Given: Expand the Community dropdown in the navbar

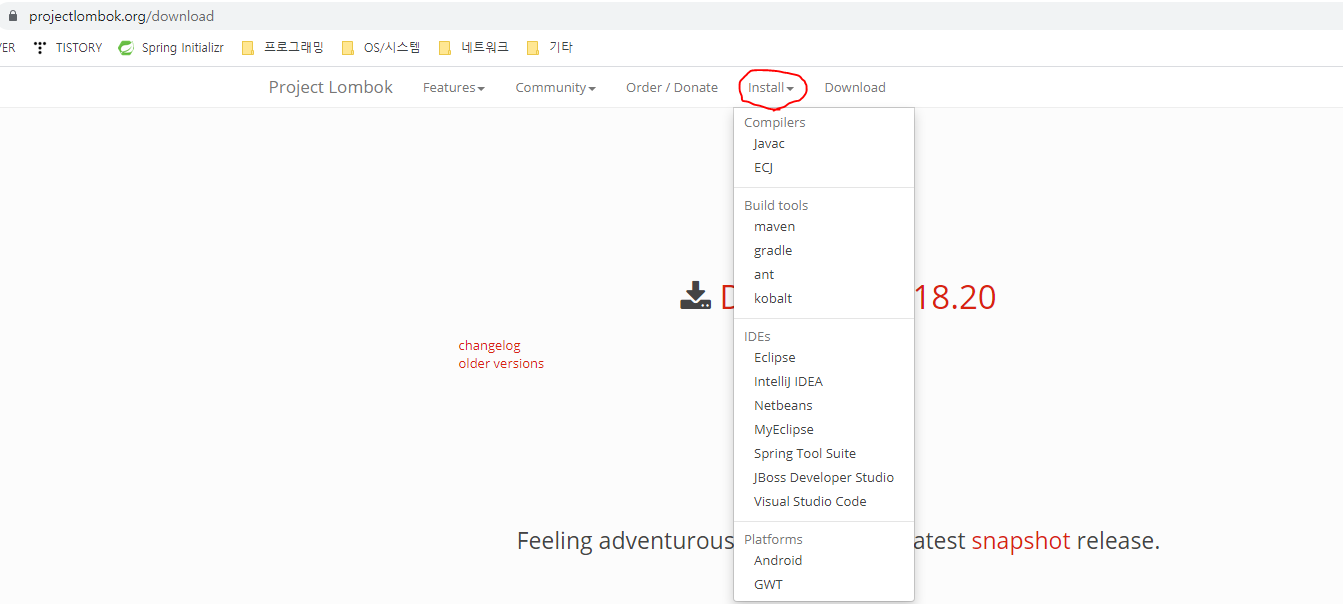Looking at the screenshot, I should (x=556, y=88).
